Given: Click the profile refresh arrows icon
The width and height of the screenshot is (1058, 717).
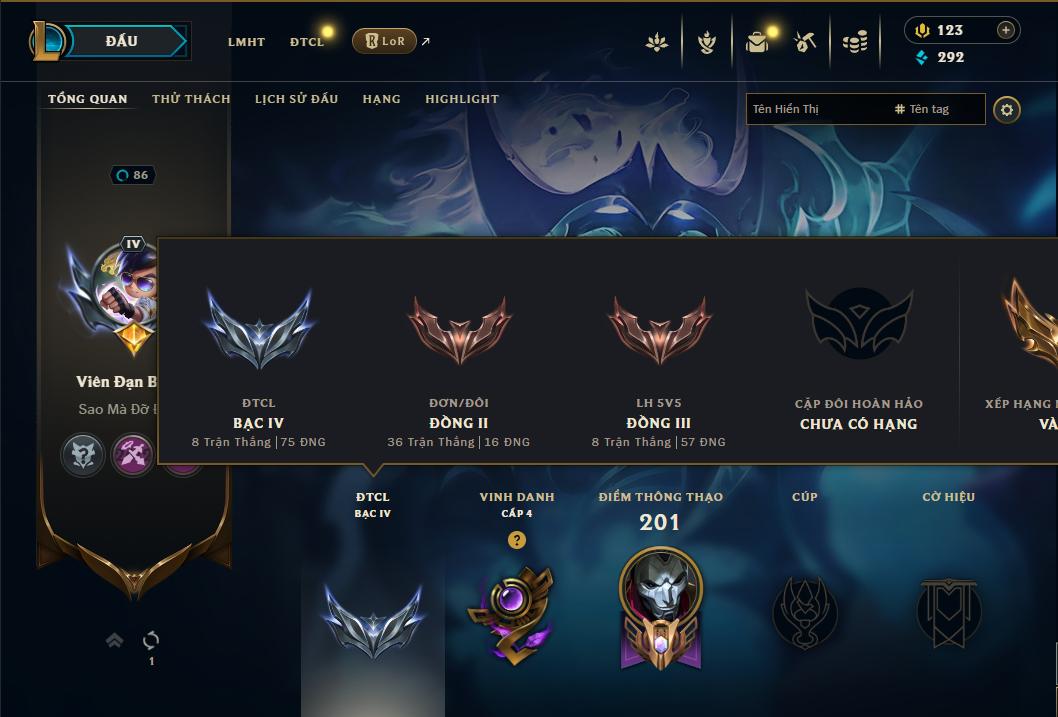Looking at the screenshot, I should 151,640.
